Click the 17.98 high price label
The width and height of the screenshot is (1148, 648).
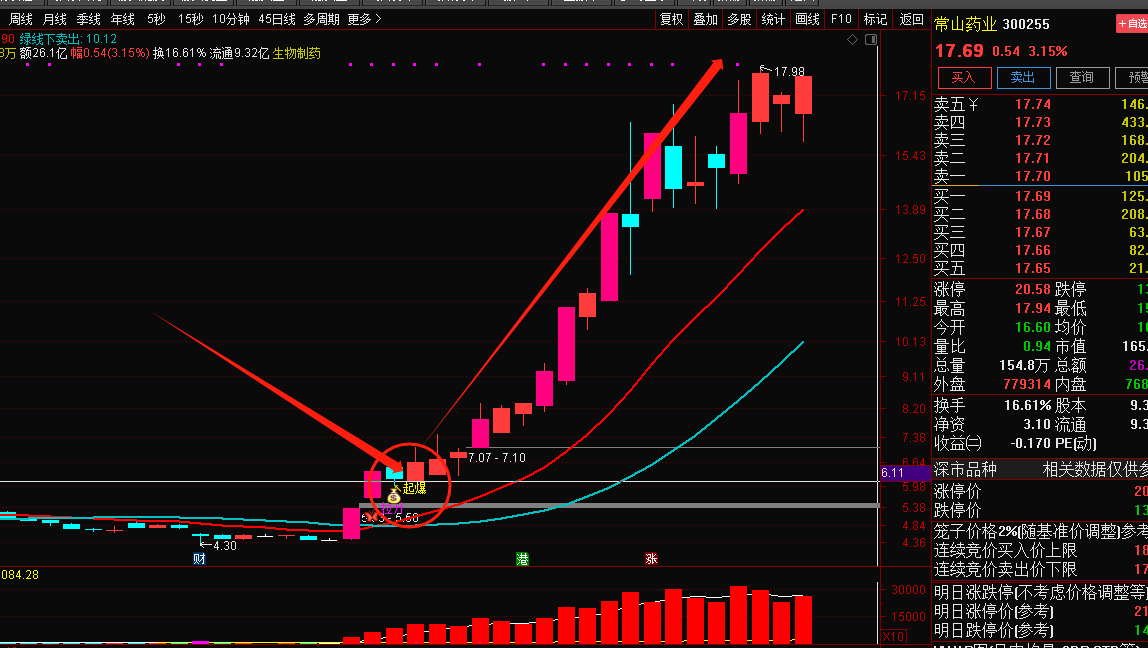click(789, 72)
